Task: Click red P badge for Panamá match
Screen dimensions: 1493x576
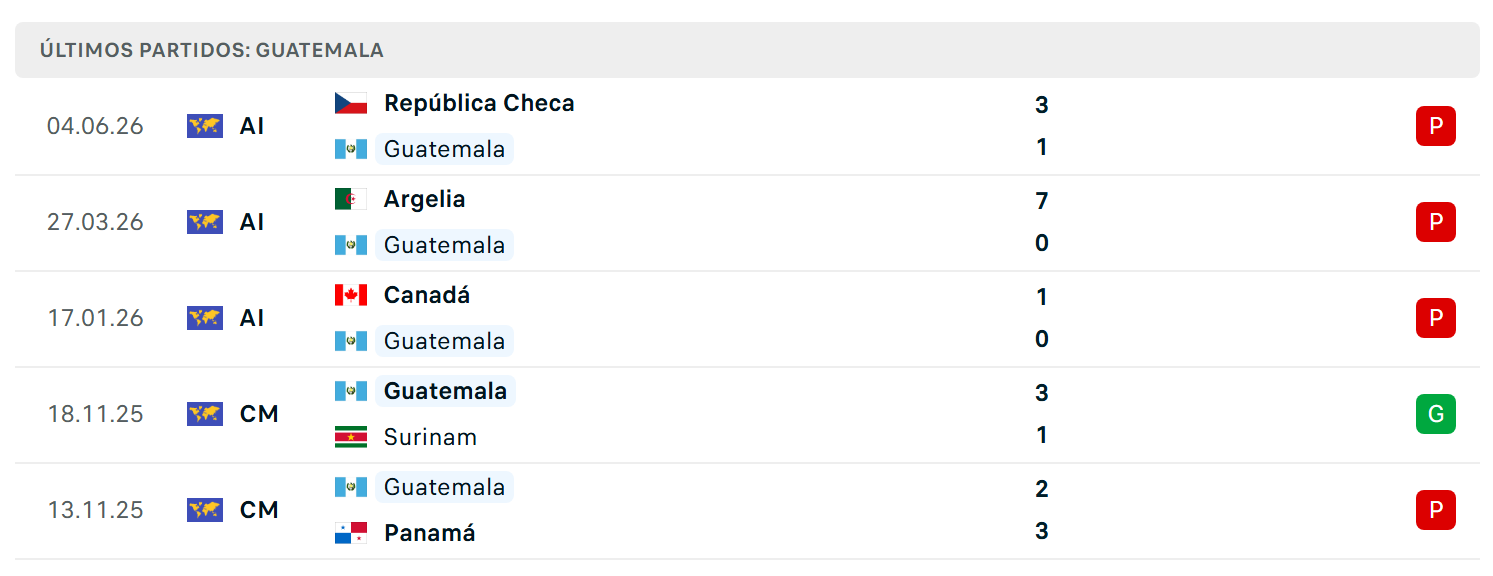Action: (1436, 510)
